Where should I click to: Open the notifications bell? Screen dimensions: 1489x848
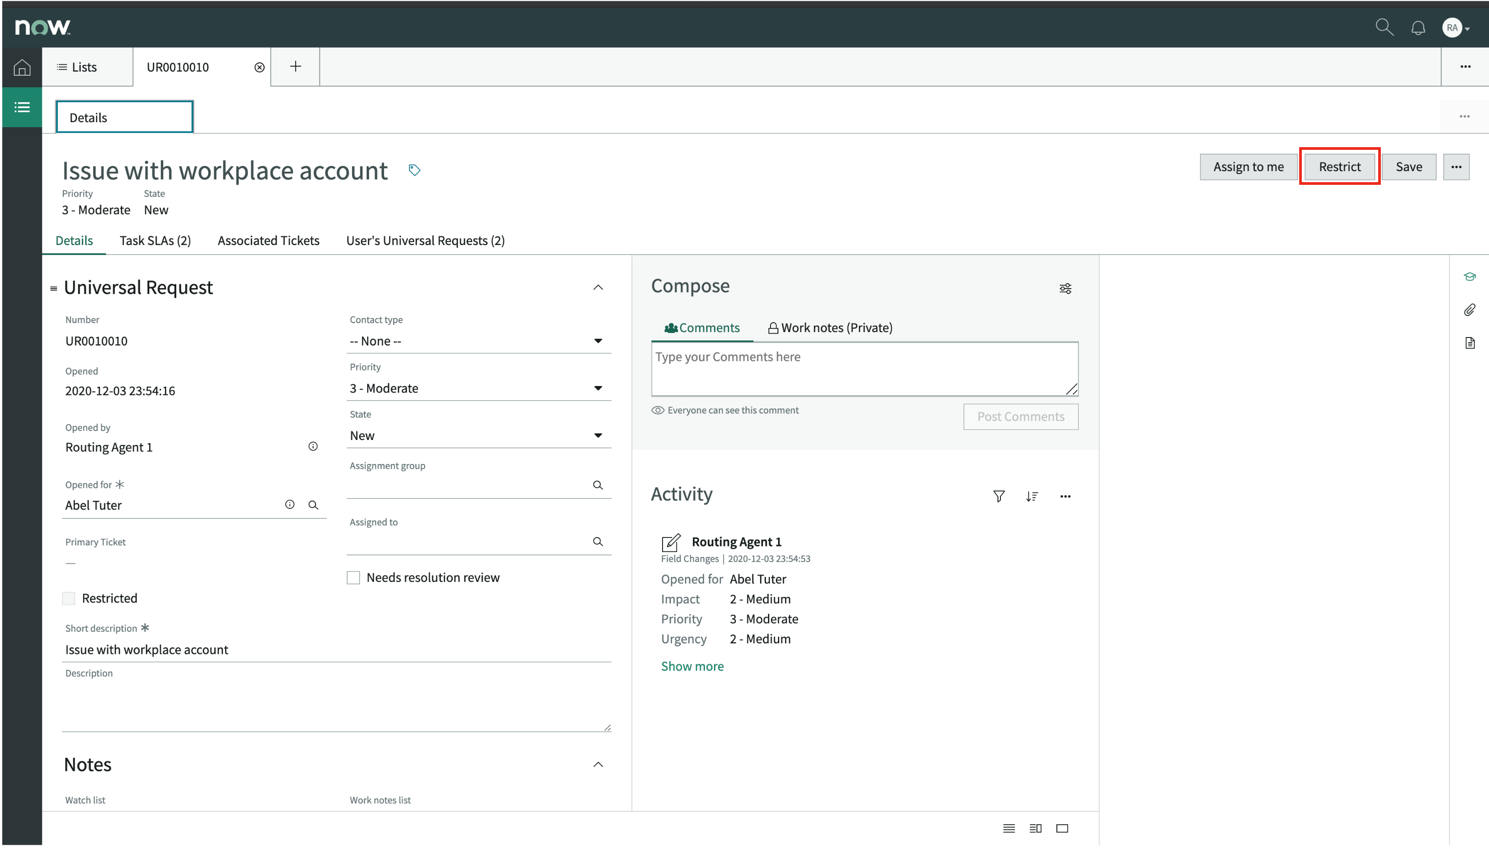tap(1418, 28)
